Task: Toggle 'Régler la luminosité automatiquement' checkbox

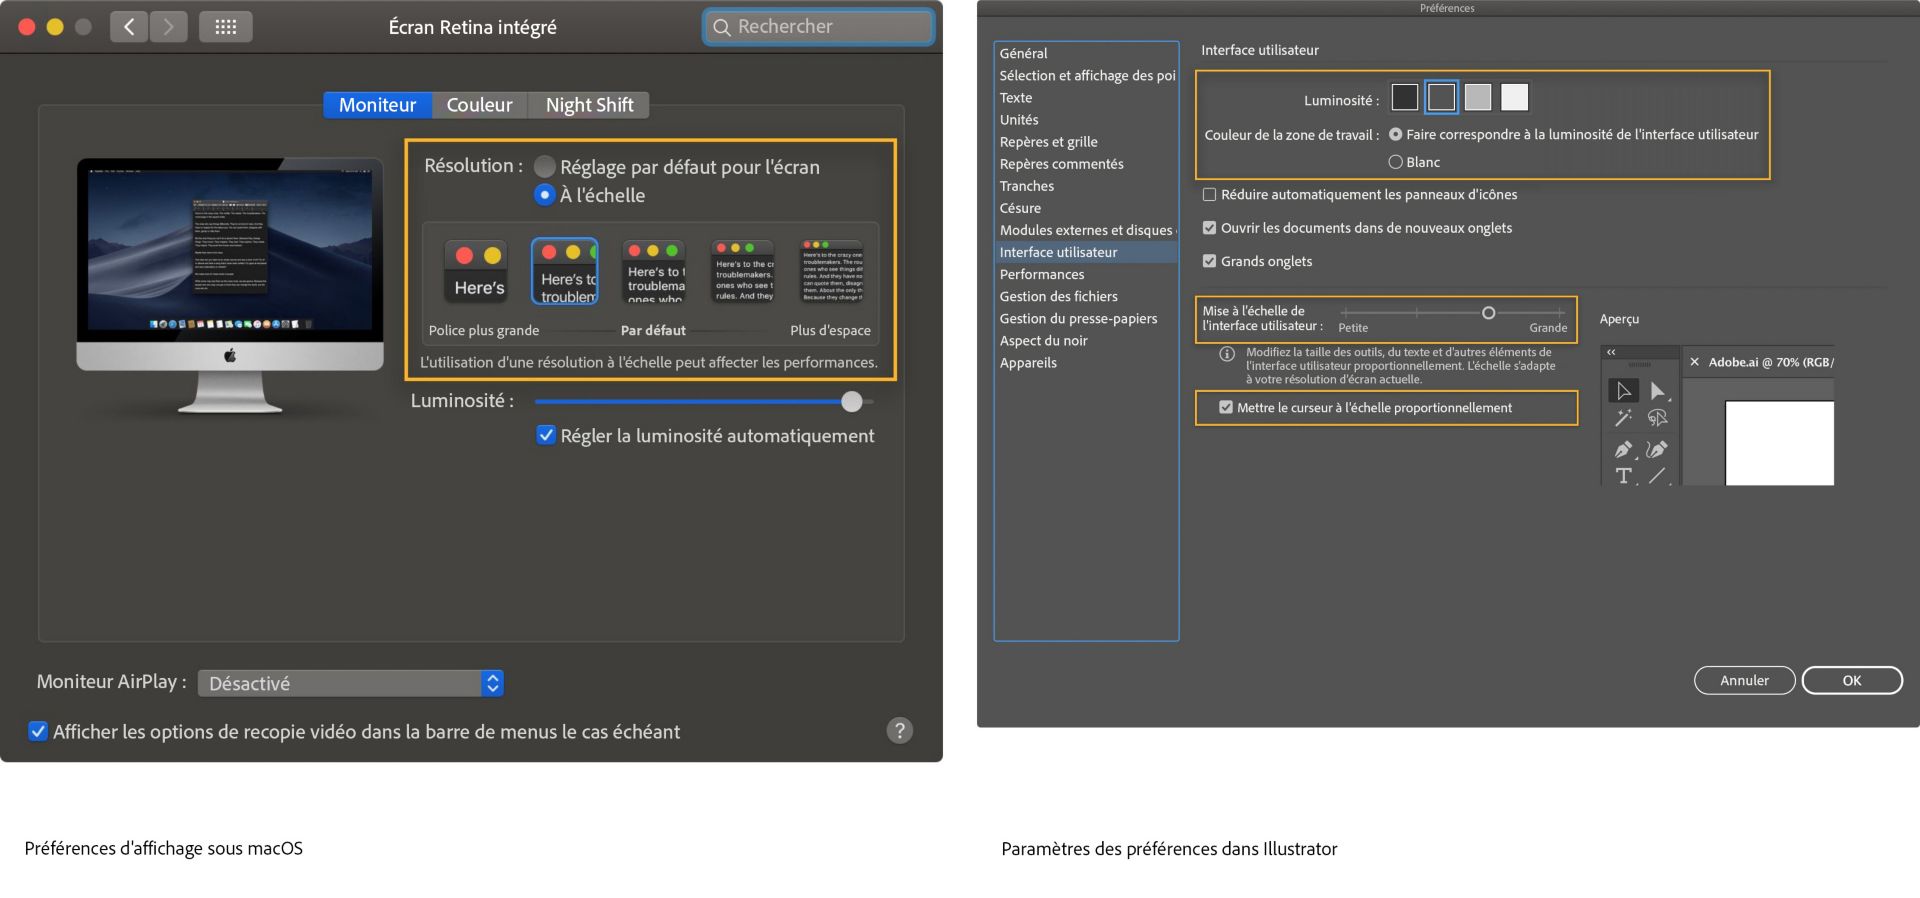Action: tap(546, 435)
